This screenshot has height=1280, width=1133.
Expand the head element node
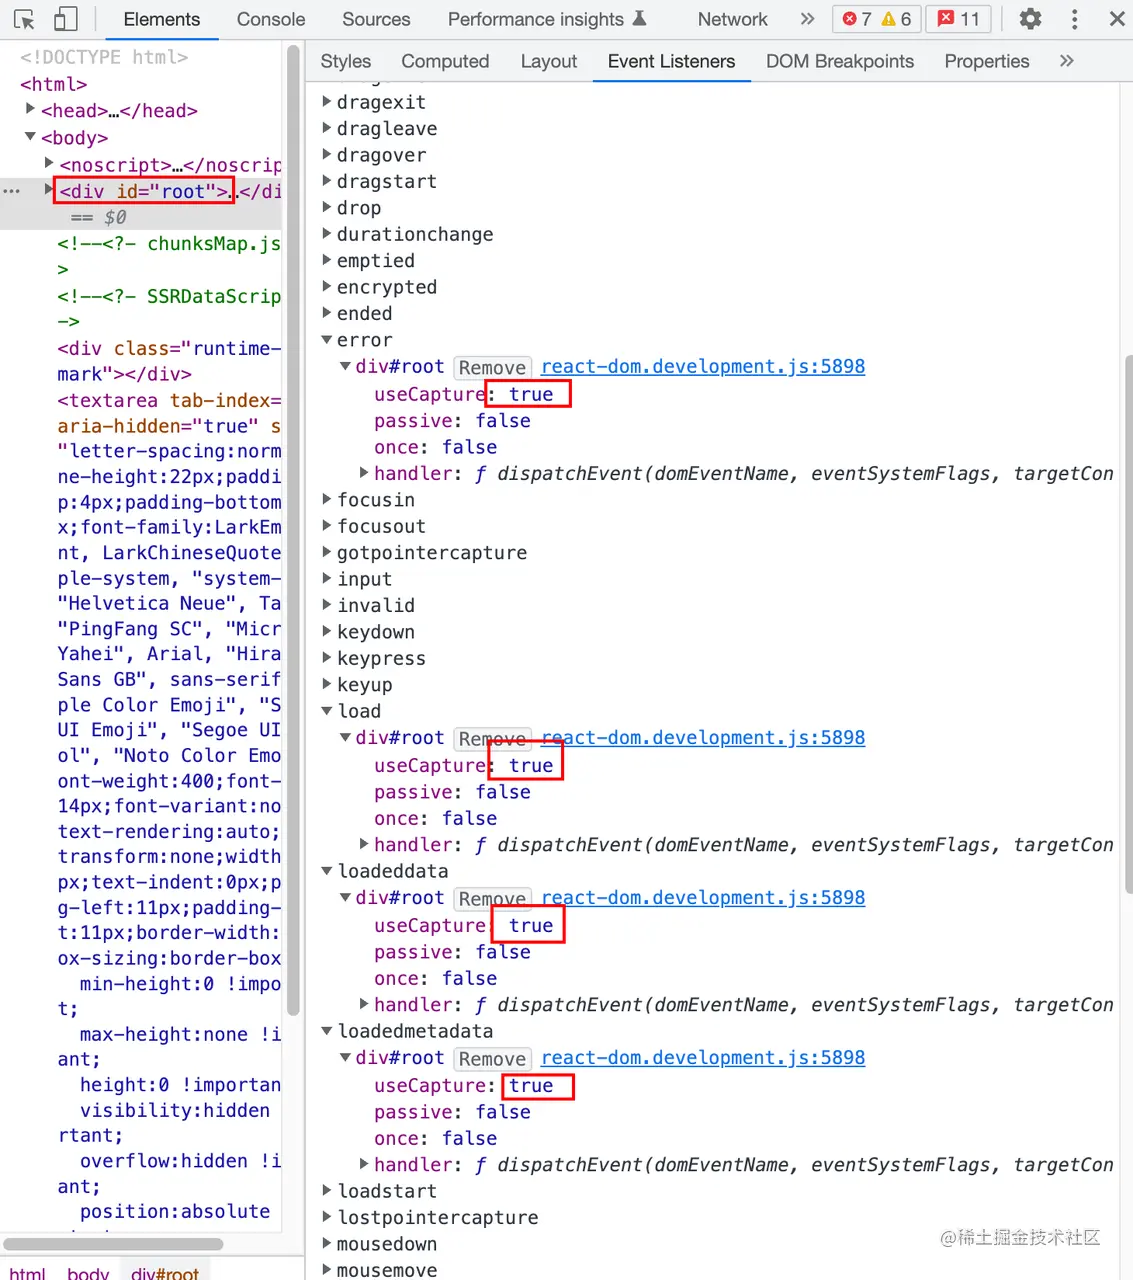(x=30, y=109)
